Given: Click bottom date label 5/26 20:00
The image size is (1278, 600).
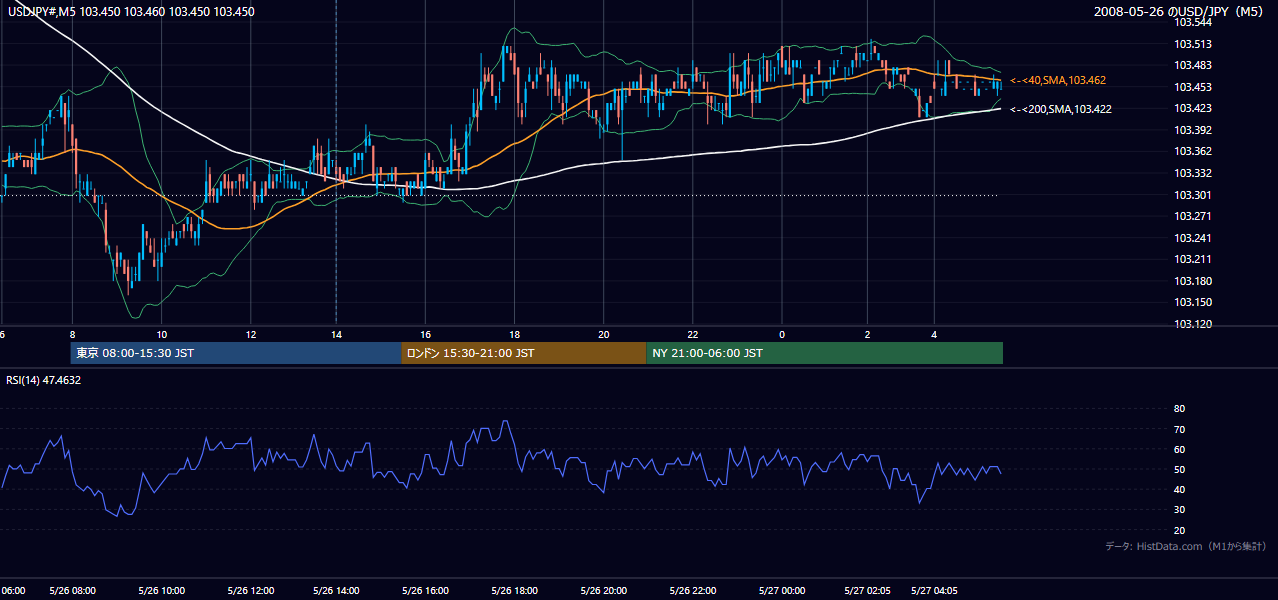Looking at the screenshot, I should 603,590.
